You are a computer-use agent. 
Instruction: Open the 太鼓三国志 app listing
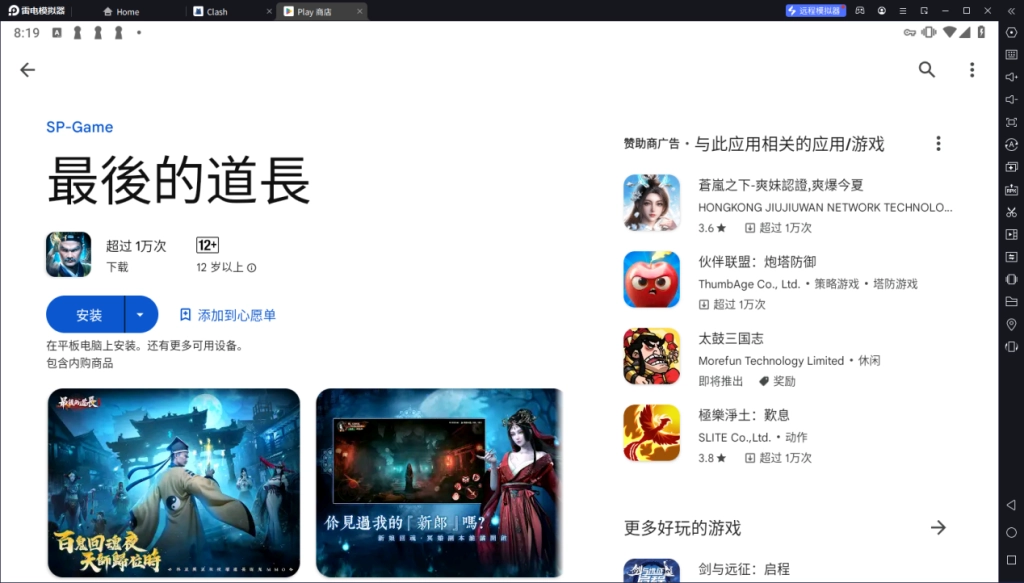(788, 357)
